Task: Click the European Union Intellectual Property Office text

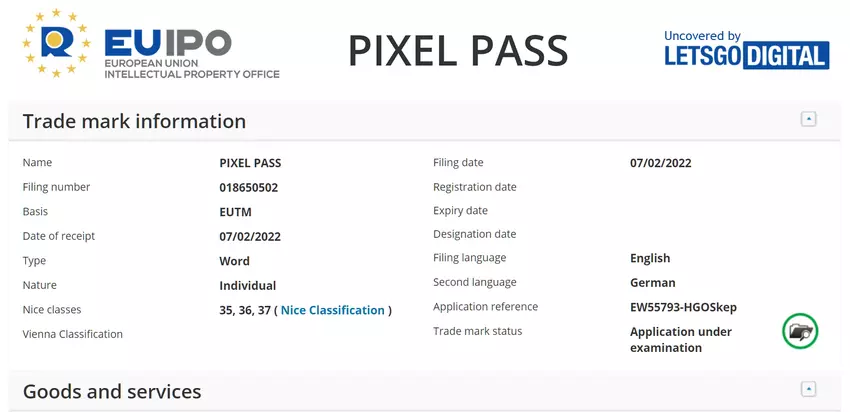Action: [x=192, y=69]
